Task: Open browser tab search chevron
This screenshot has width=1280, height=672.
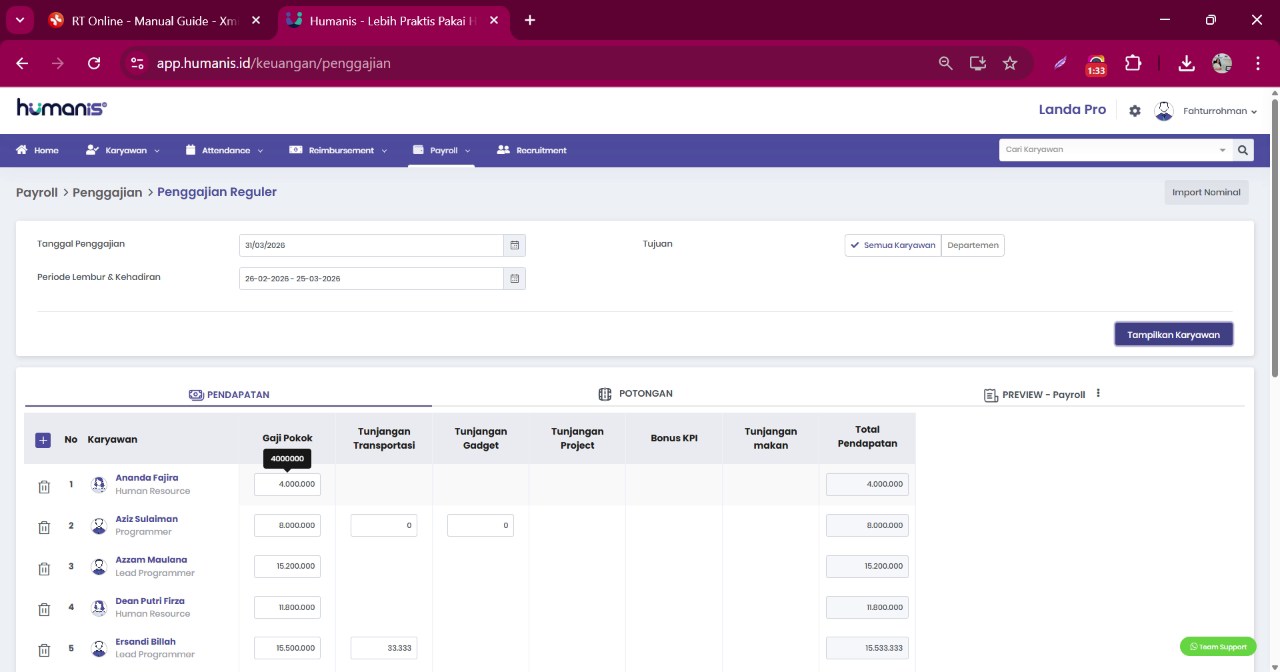Action: pyautogui.click(x=18, y=20)
